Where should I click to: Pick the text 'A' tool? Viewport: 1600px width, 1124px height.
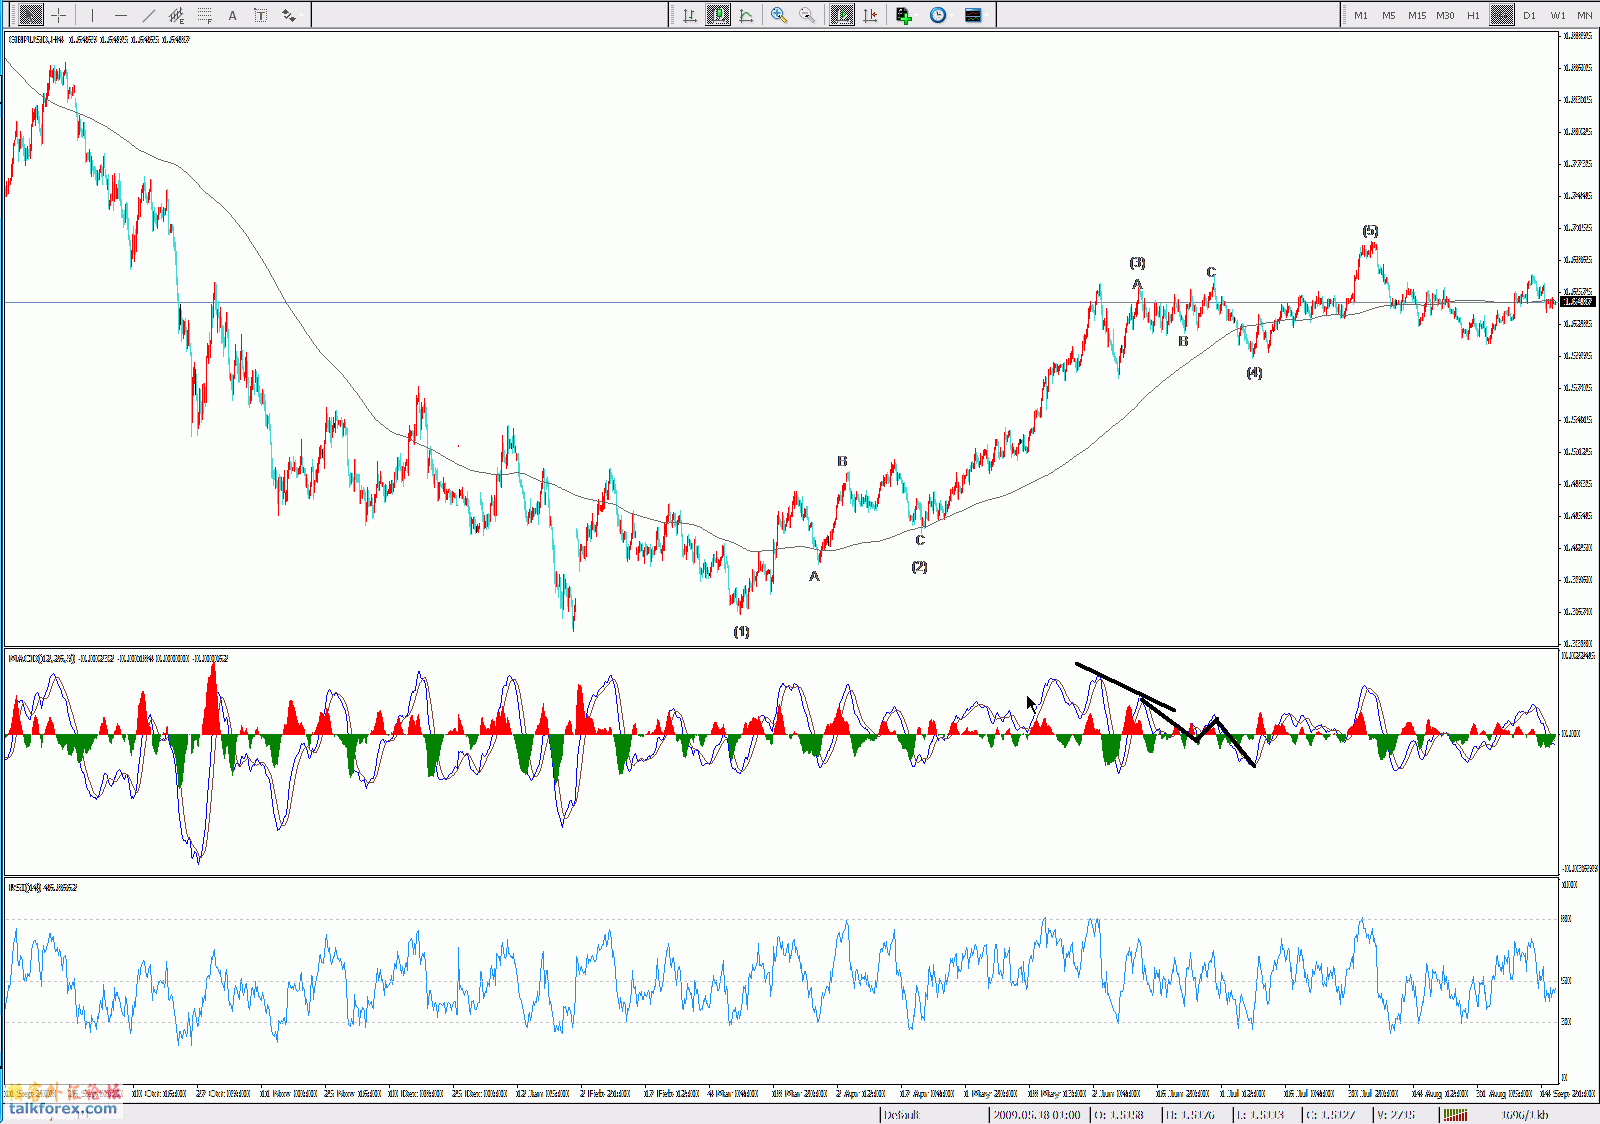click(x=232, y=15)
